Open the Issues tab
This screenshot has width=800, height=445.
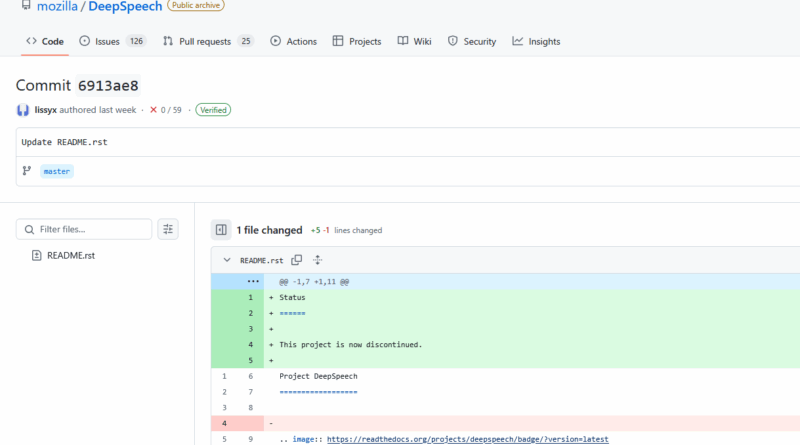(x=112, y=41)
